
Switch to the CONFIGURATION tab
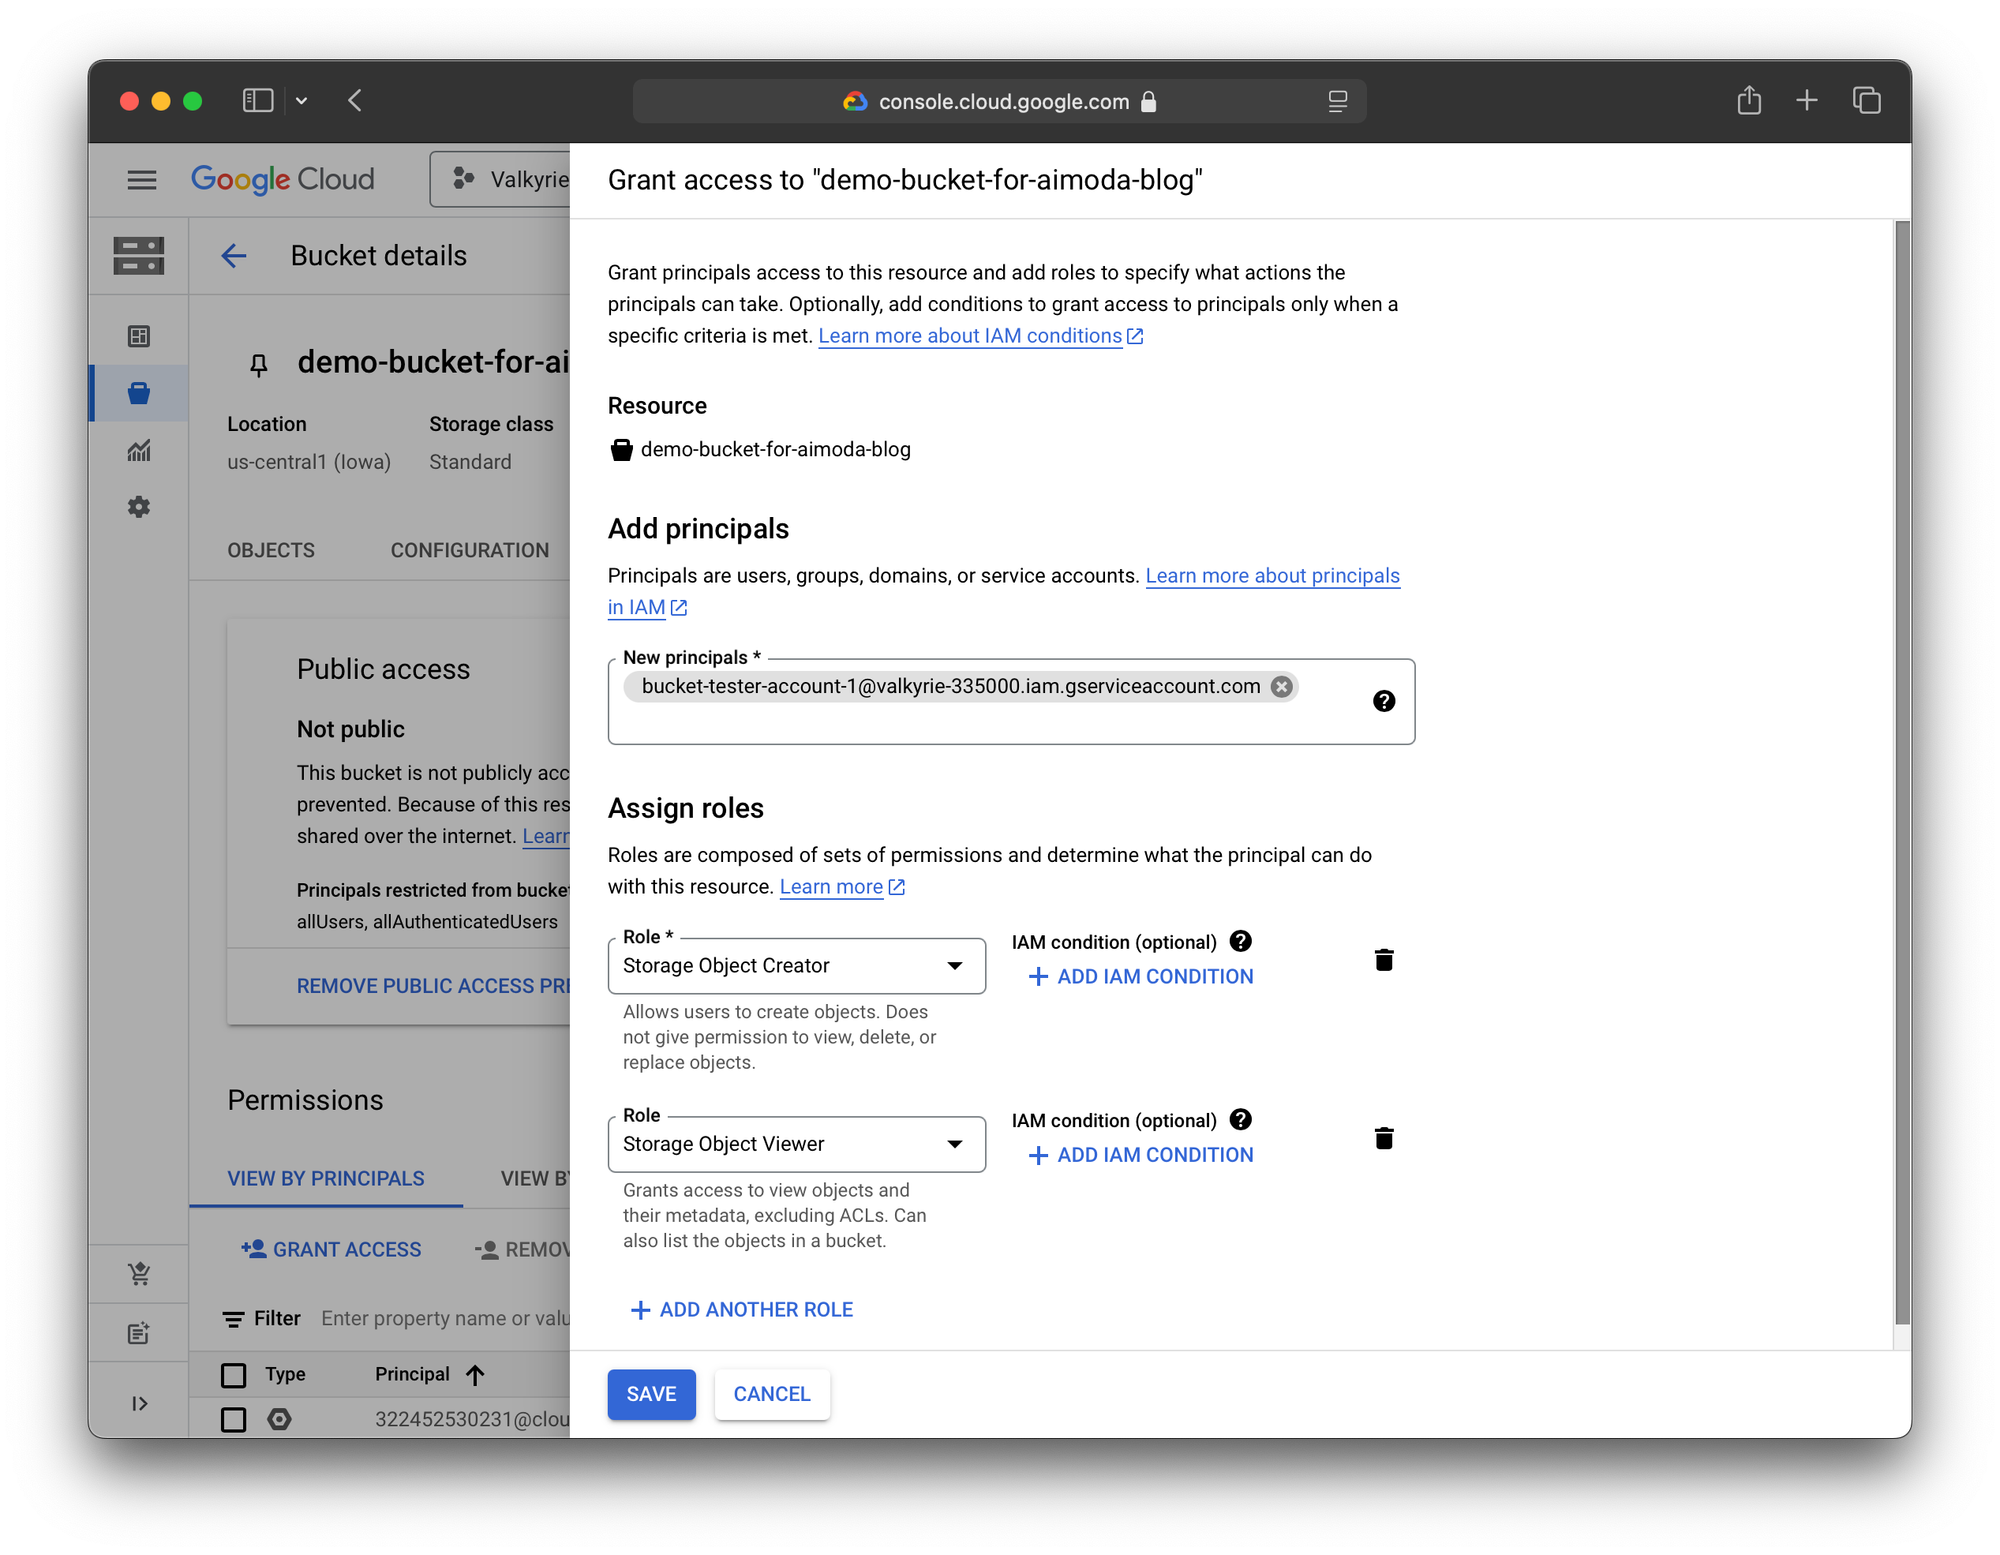pos(469,550)
